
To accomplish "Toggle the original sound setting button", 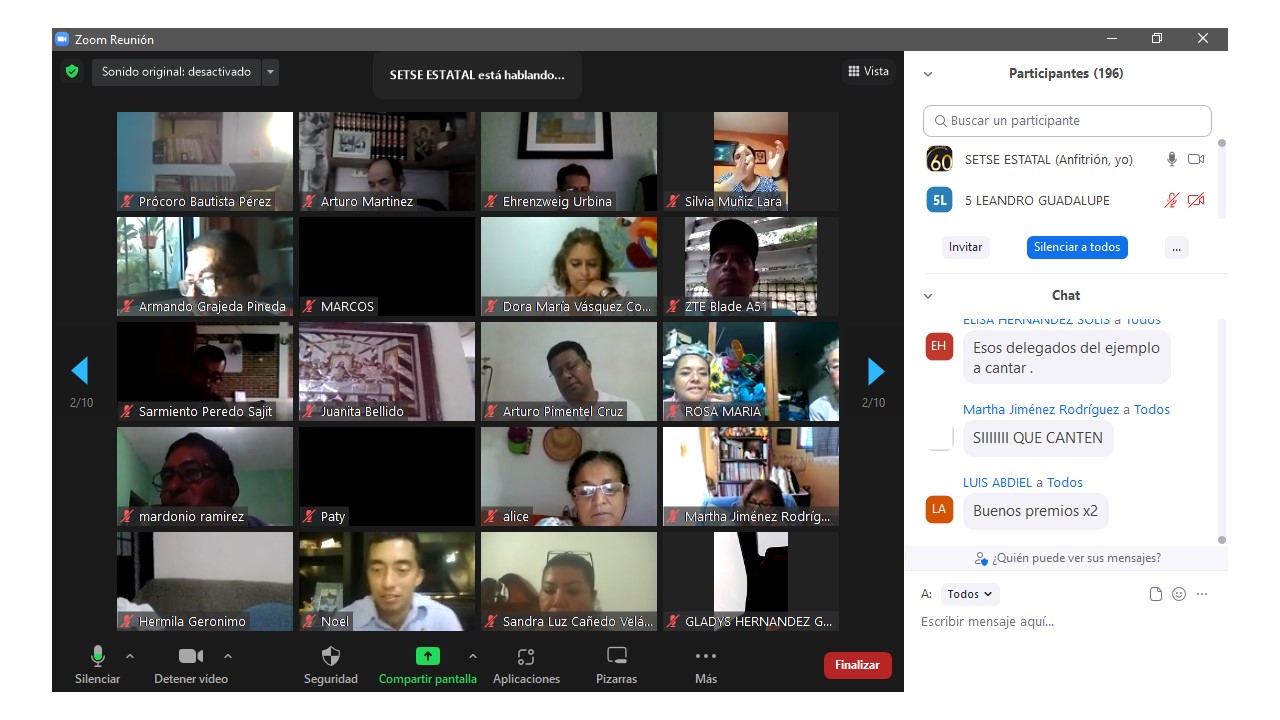I will coord(176,72).
